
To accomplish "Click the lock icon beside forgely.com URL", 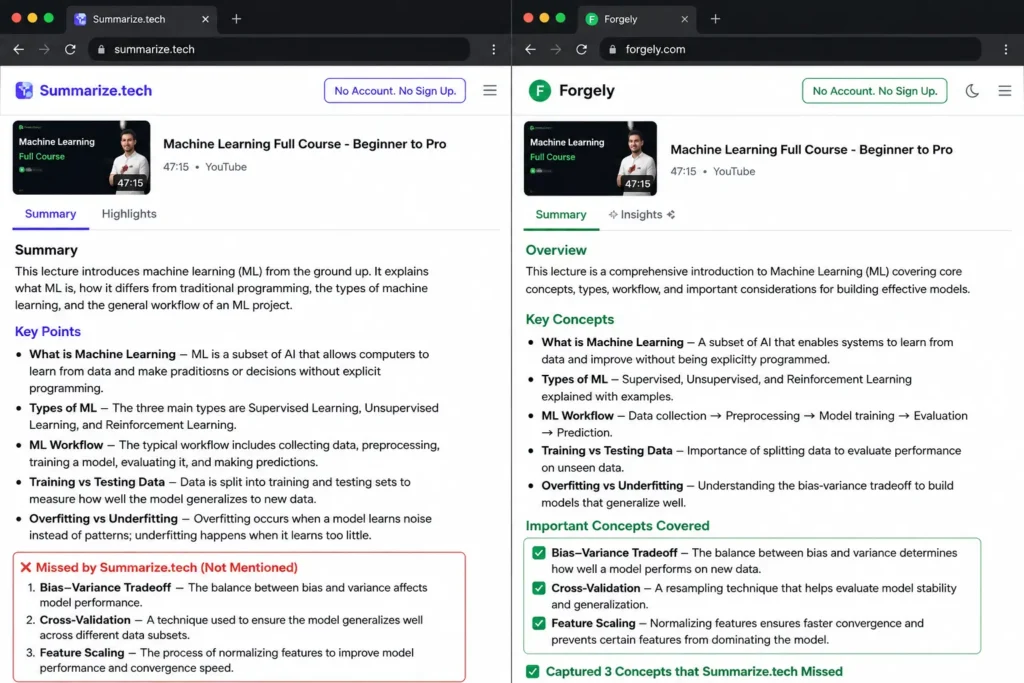I will (613, 50).
